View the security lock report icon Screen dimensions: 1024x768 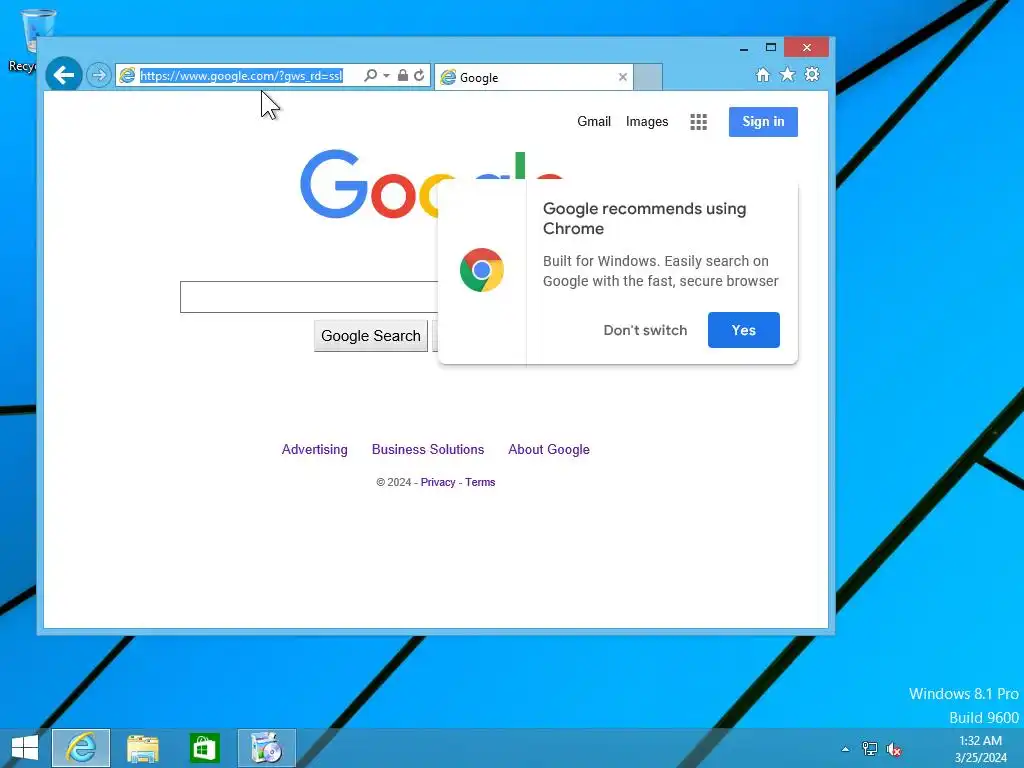click(x=403, y=75)
